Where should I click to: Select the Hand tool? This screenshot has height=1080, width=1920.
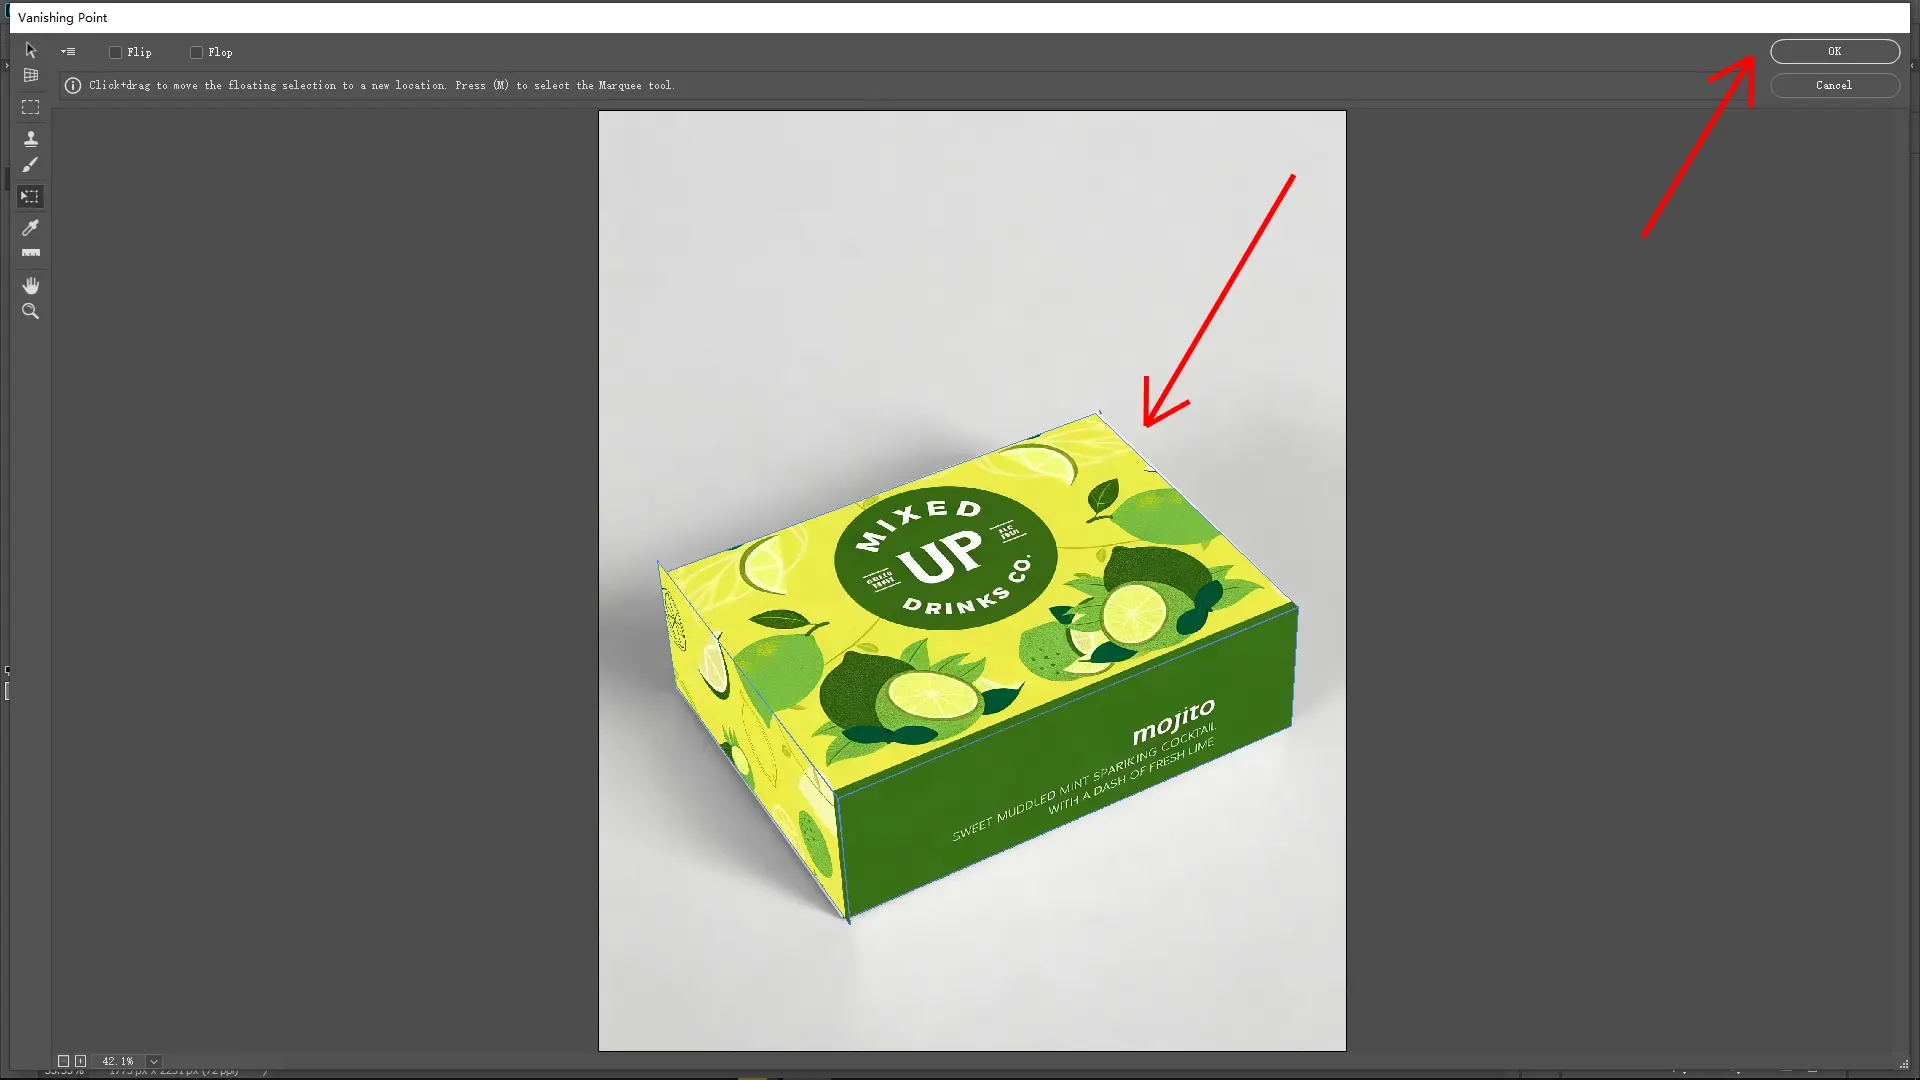pos(30,285)
